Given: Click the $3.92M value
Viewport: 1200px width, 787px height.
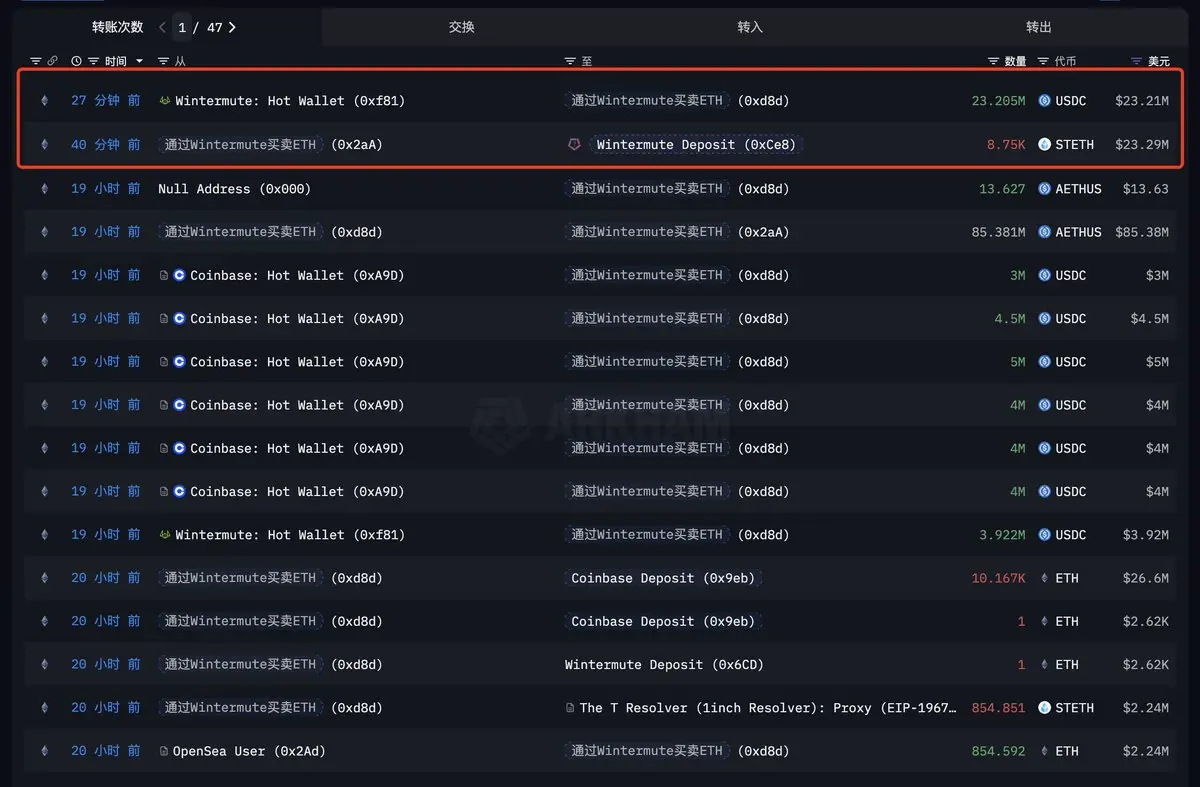Looking at the screenshot, I should tap(1146, 535).
